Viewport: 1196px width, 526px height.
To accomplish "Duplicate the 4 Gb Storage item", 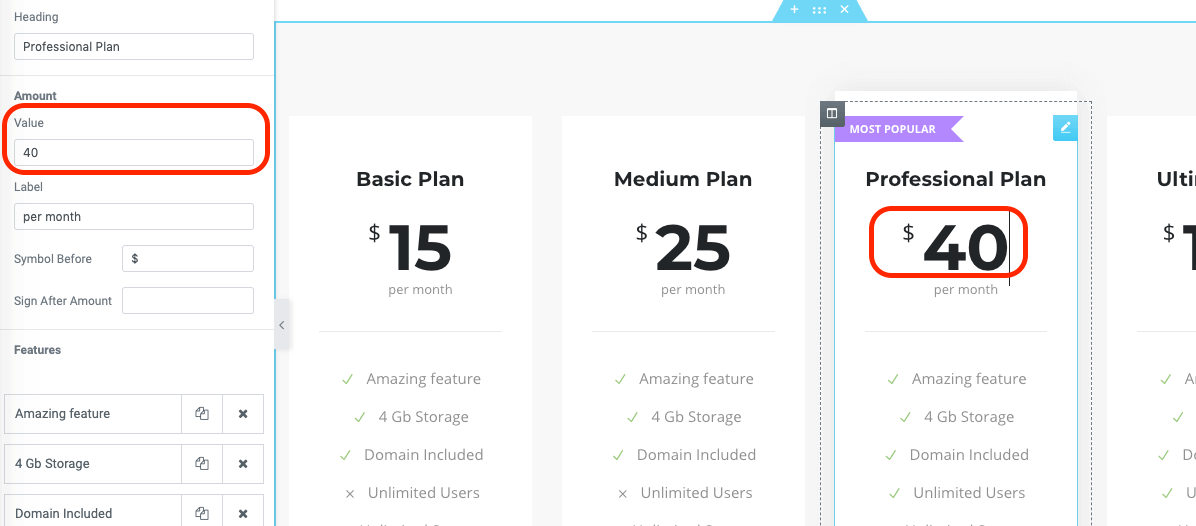I will 202,464.
